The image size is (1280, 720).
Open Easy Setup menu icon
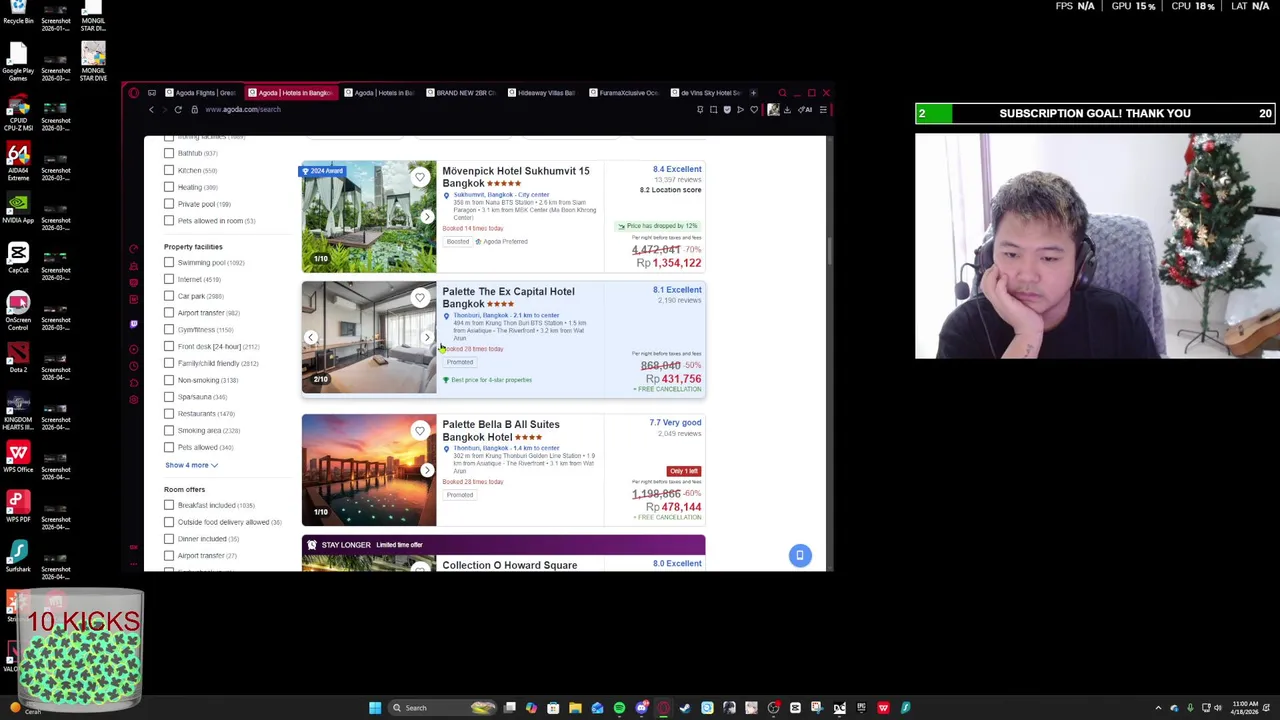pos(823,110)
